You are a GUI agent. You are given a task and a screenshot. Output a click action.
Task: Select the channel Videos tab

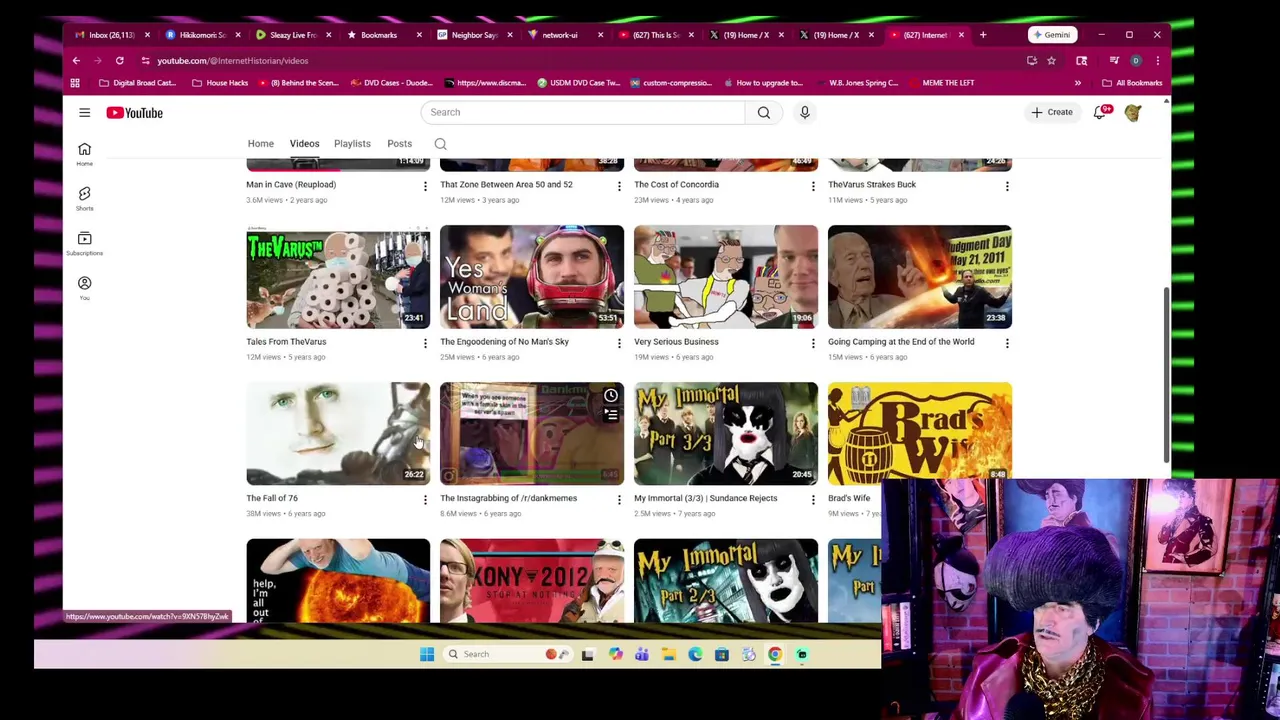pyautogui.click(x=304, y=144)
